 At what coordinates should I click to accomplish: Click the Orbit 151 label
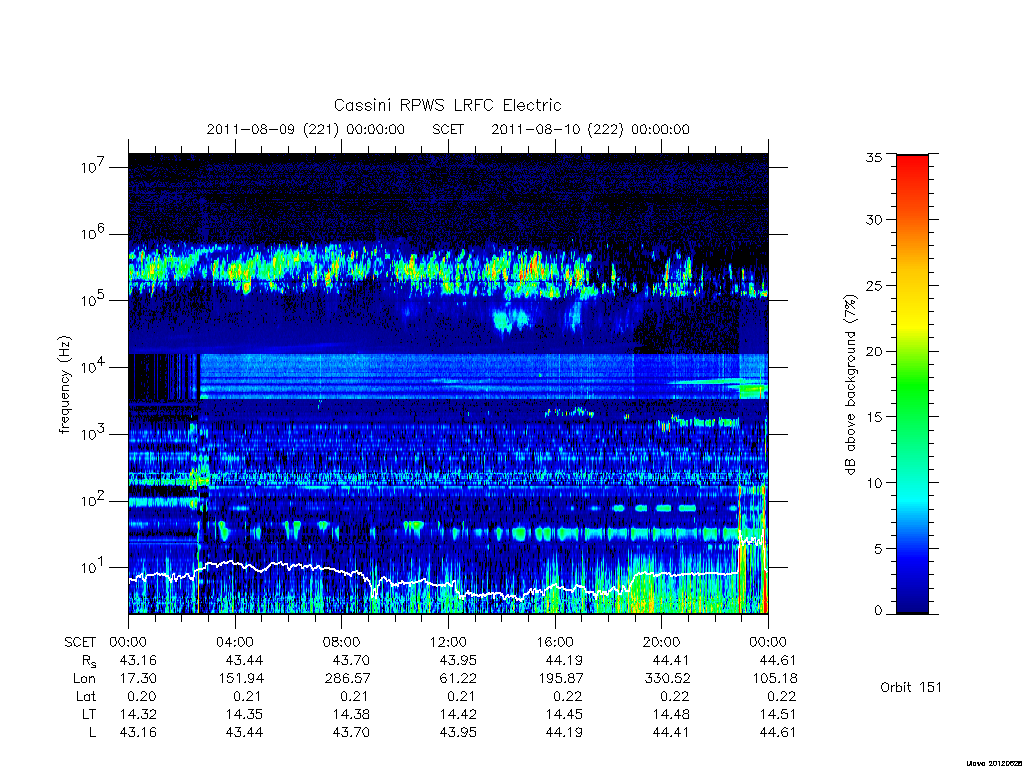point(911,687)
